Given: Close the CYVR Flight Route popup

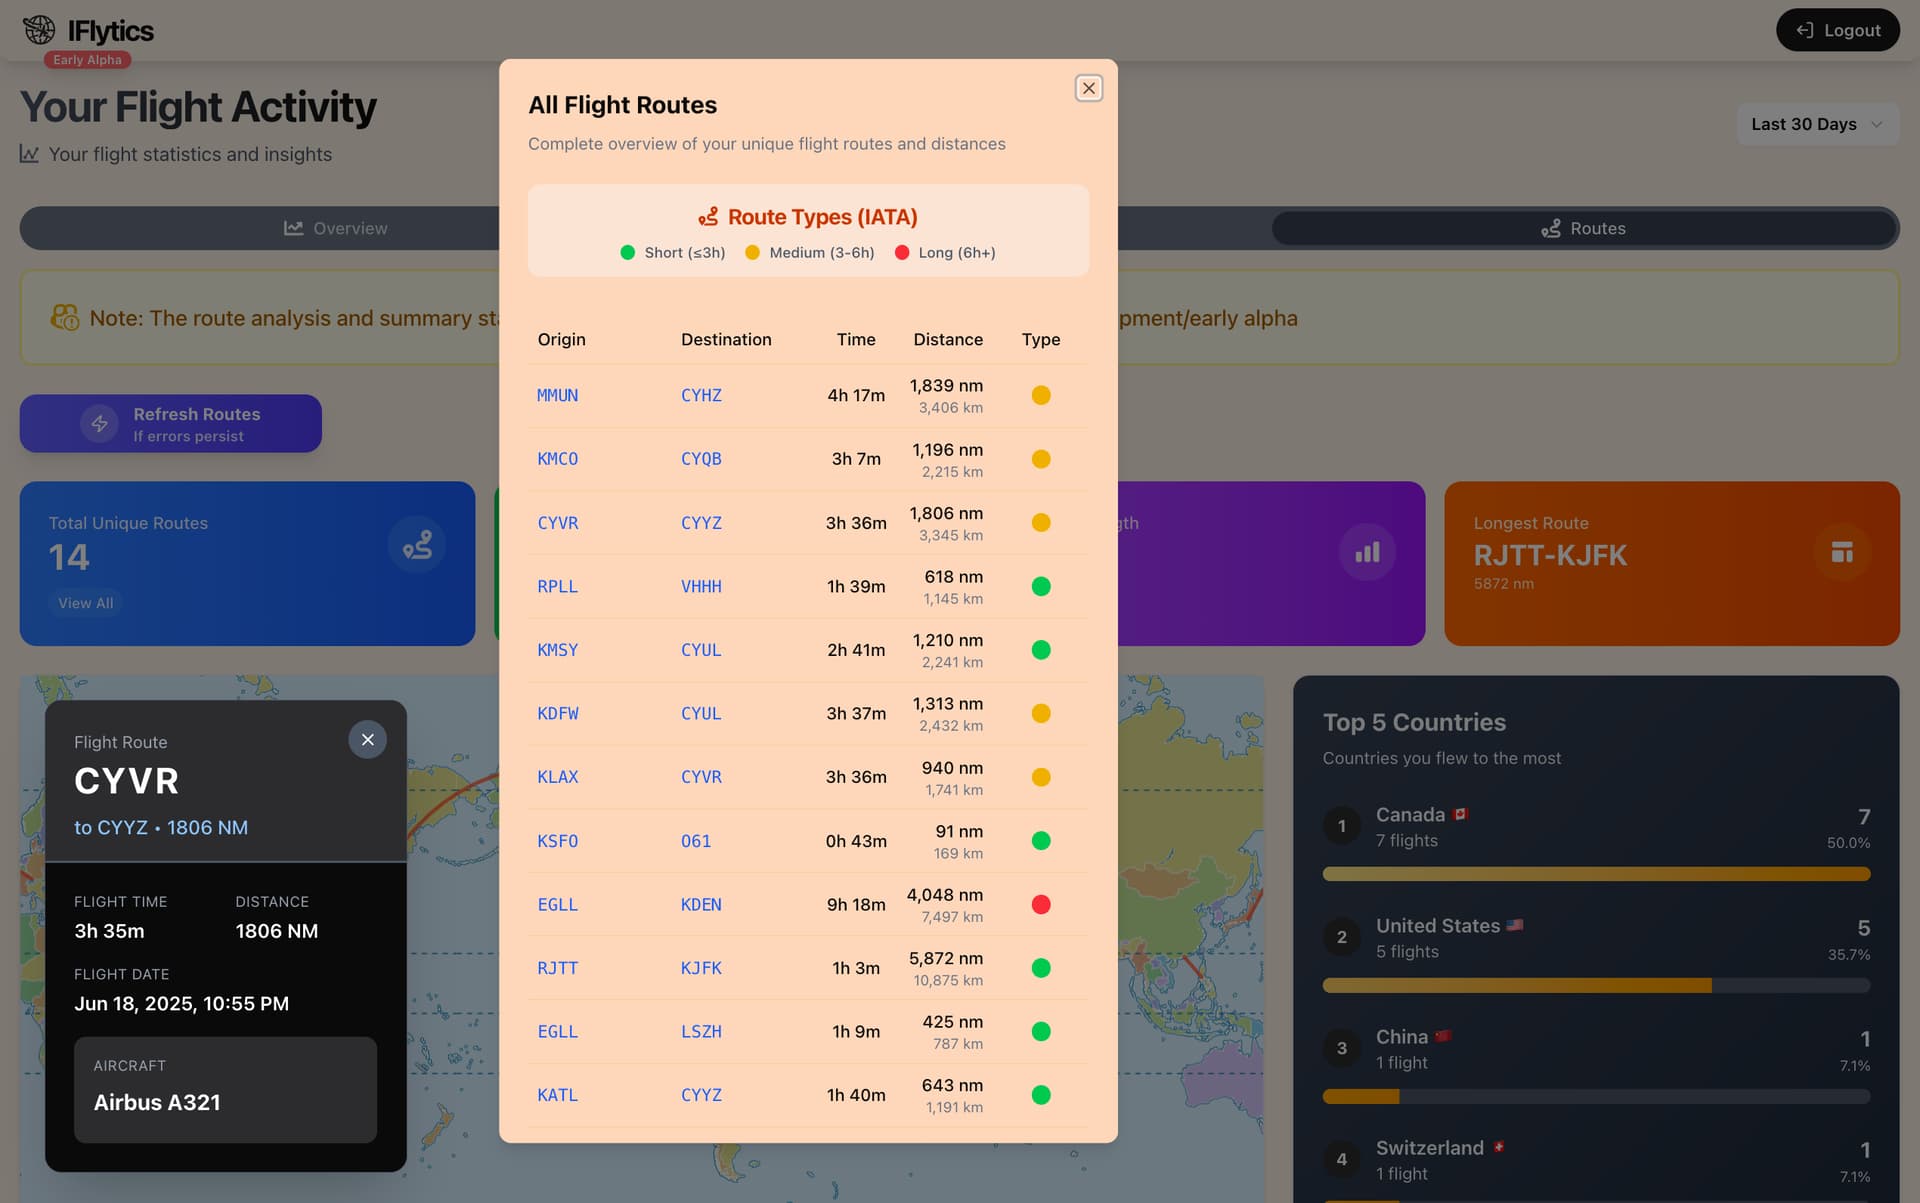Looking at the screenshot, I should [x=367, y=740].
